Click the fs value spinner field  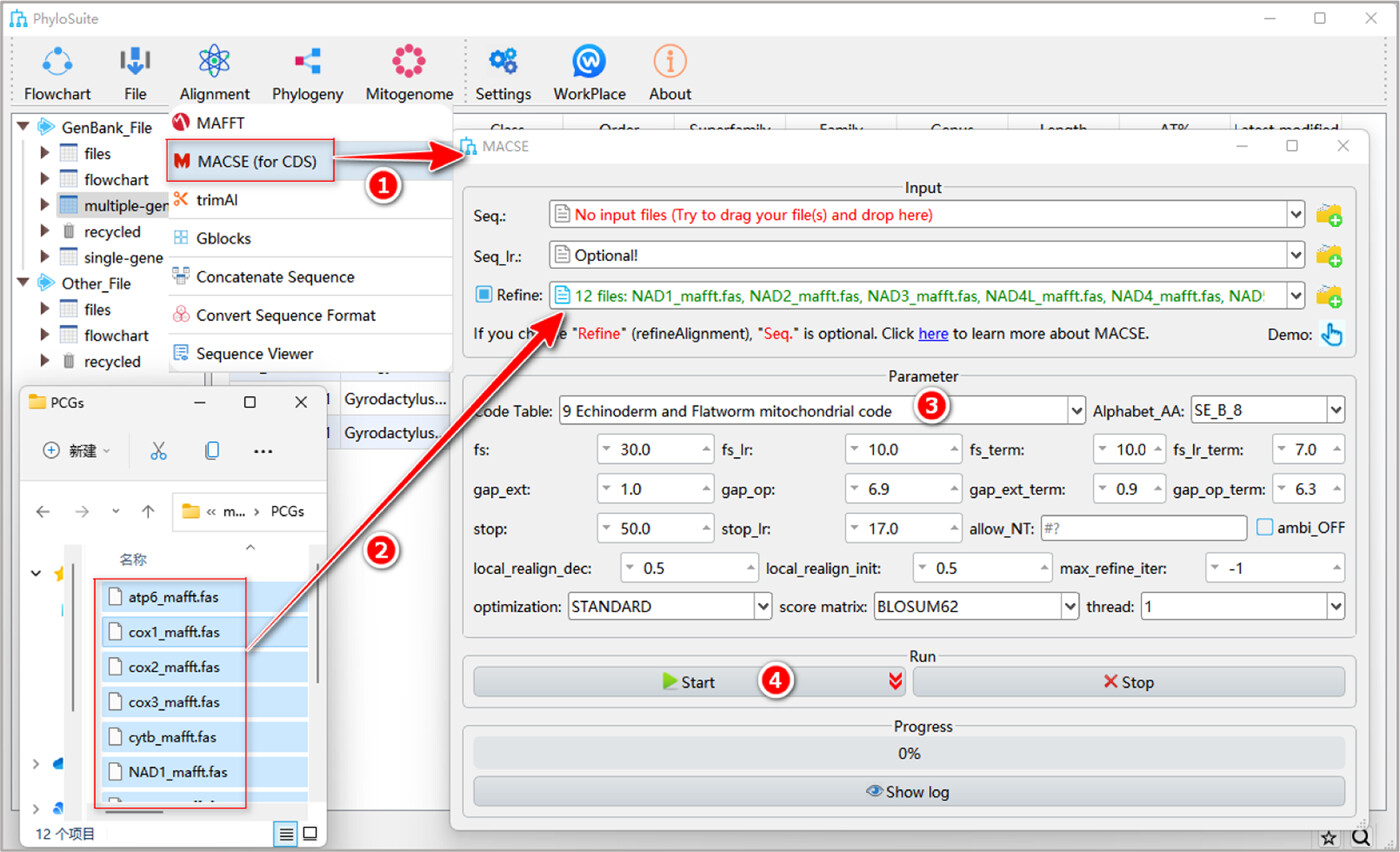pos(653,449)
